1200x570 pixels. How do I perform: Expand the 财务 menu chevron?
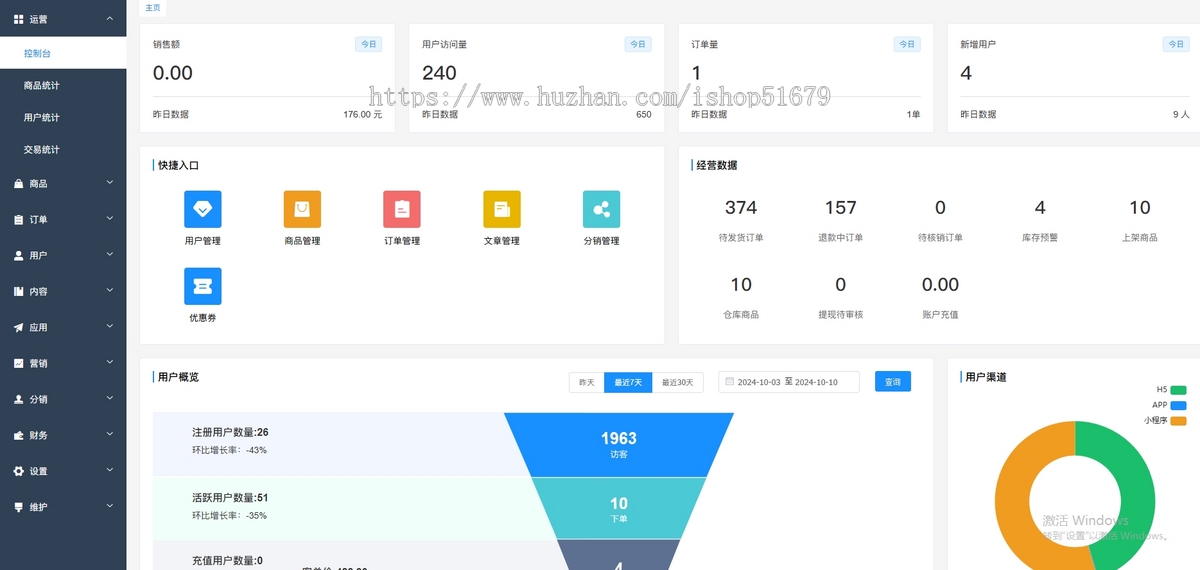click(110, 434)
